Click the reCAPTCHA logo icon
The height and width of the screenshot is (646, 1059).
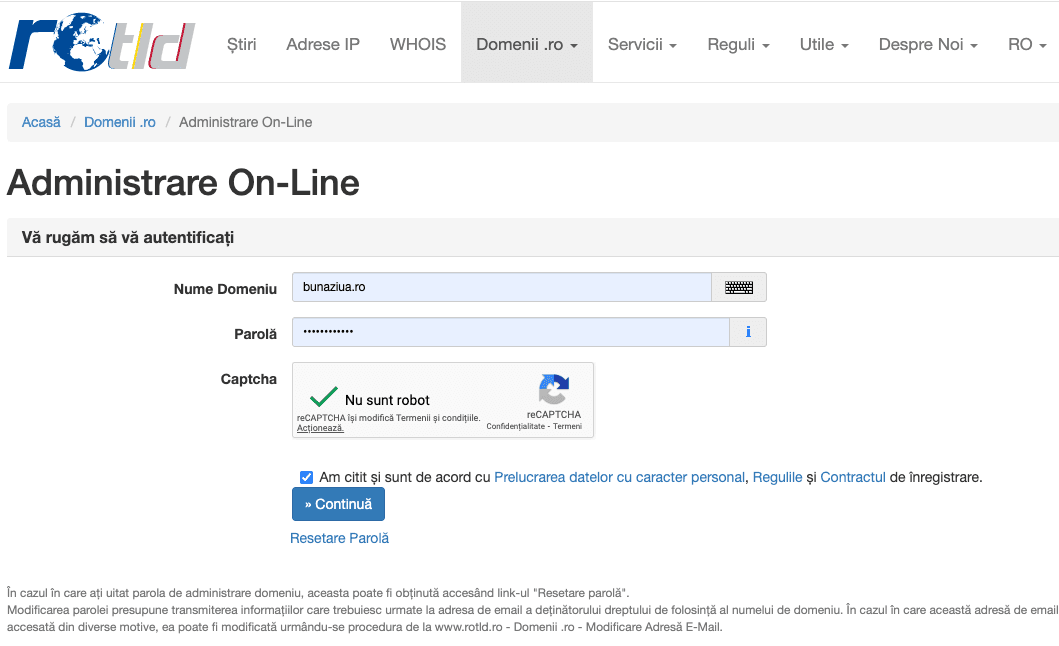pyautogui.click(x=553, y=389)
